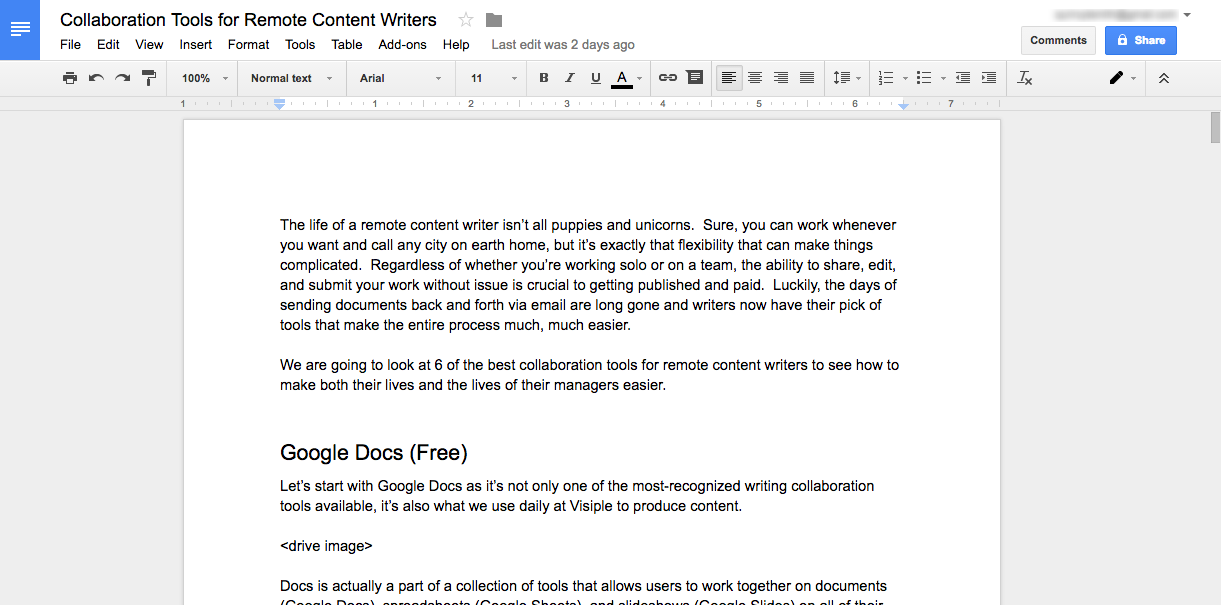The image size is (1221, 605).
Task: Click the <drive image> placeholder text
Action: coord(326,546)
